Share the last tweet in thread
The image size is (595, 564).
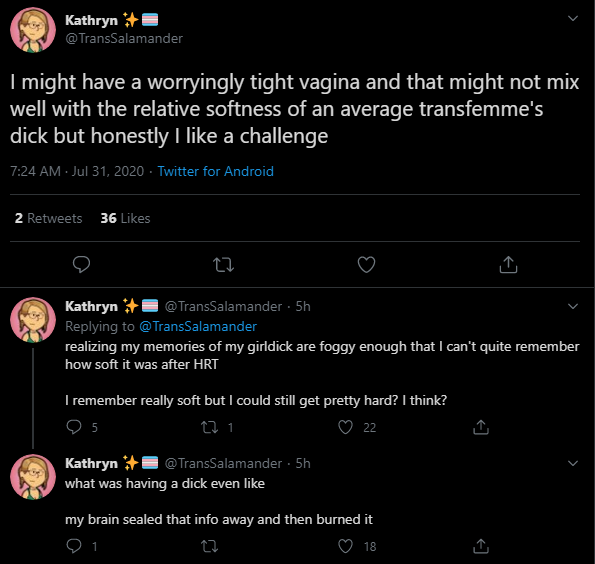click(x=481, y=546)
